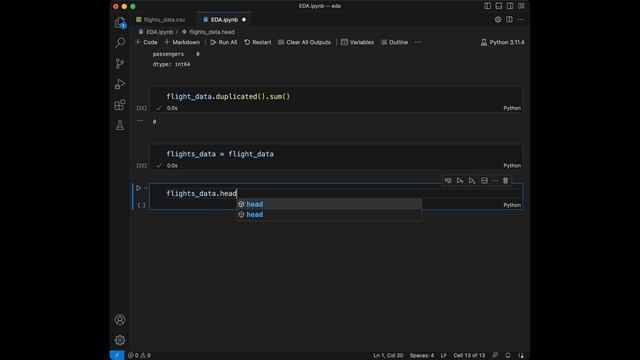Open more cell actions ellipsis
This screenshot has height=360, width=640.
(495, 180)
